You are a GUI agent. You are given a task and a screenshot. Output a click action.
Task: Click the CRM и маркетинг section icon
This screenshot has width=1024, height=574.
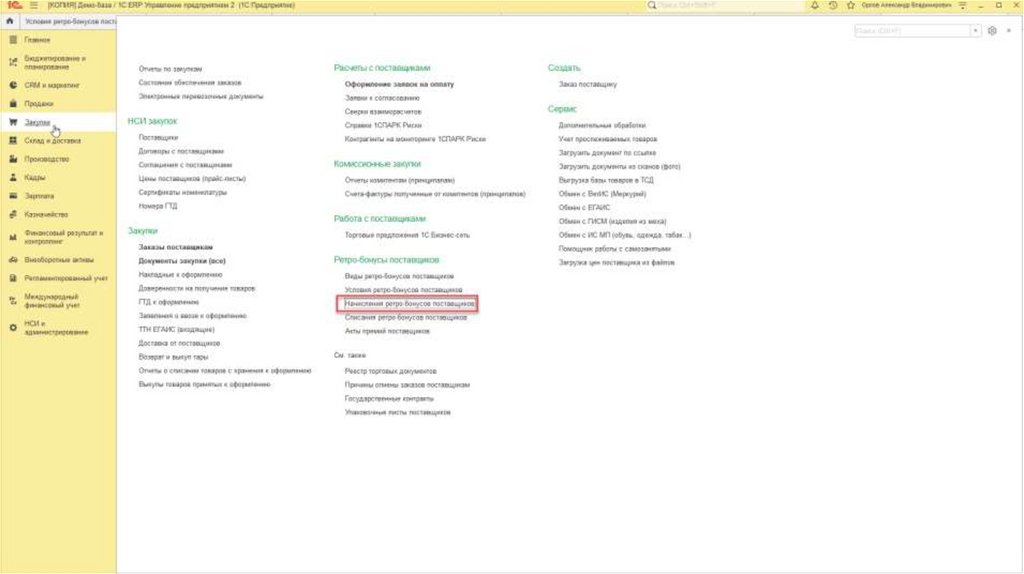[x=13, y=85]
